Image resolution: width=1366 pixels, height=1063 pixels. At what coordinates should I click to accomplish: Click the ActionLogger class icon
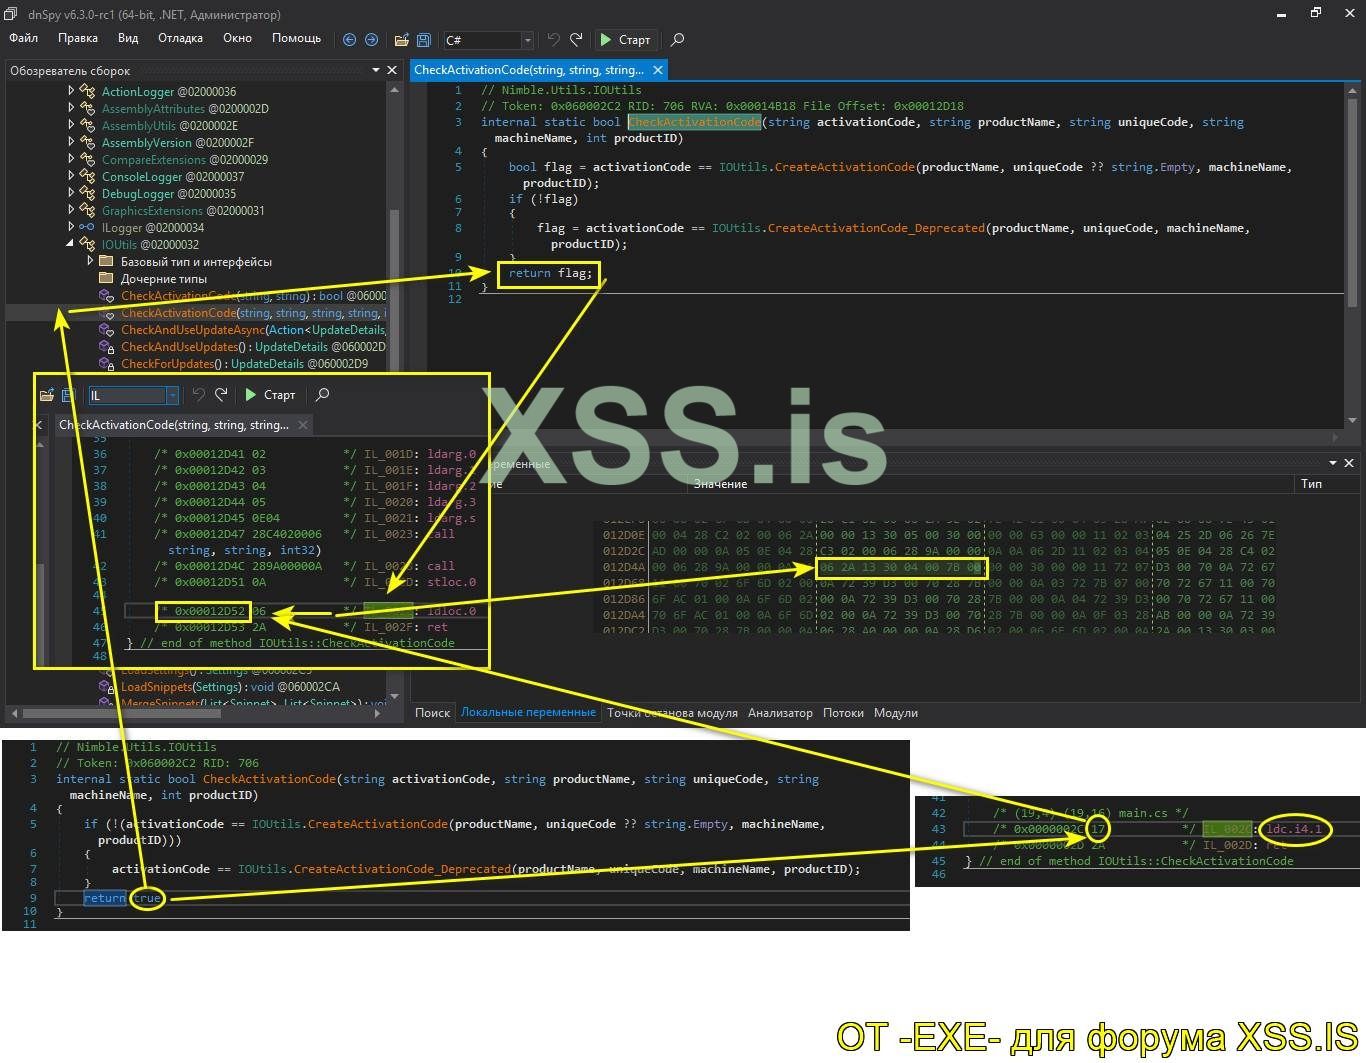coord(88,91)
